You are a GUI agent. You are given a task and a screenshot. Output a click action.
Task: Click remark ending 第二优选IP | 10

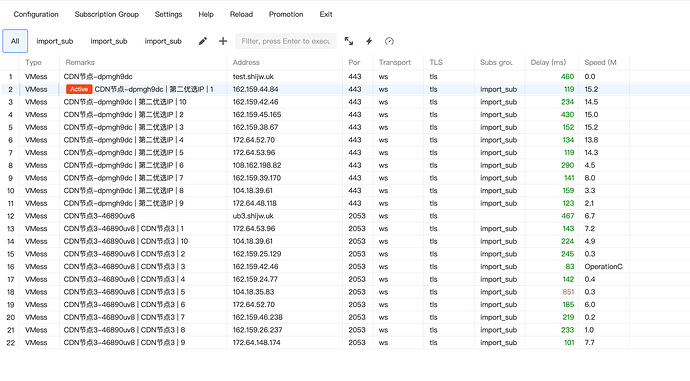click(125, 102)
